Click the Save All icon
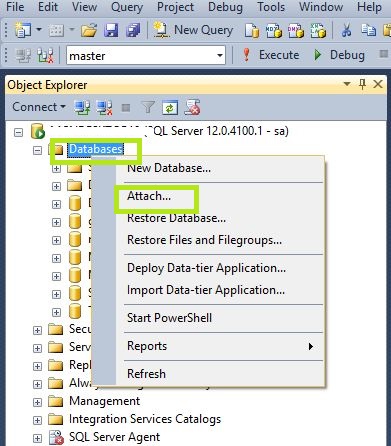391x446 pixels. coord(133,31)
